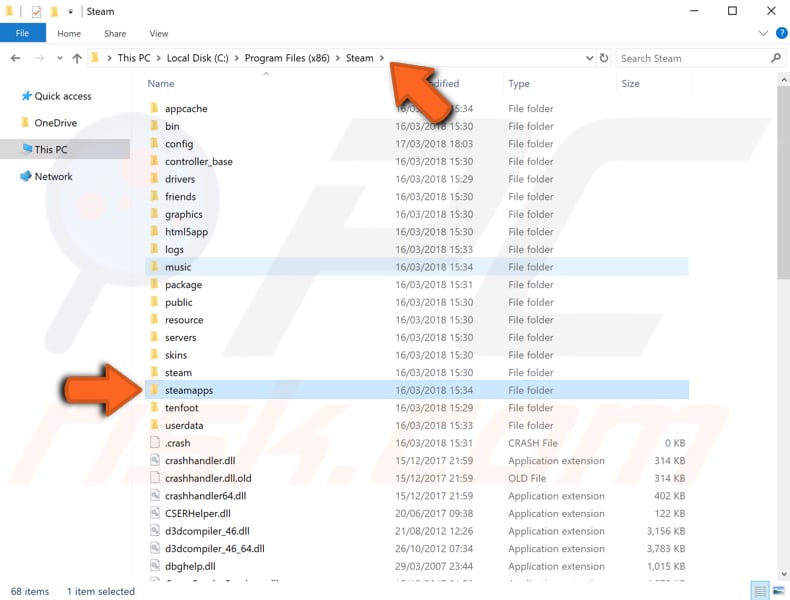Select the appcache folder icon
790x600 pixels.
tap(155, 108)
